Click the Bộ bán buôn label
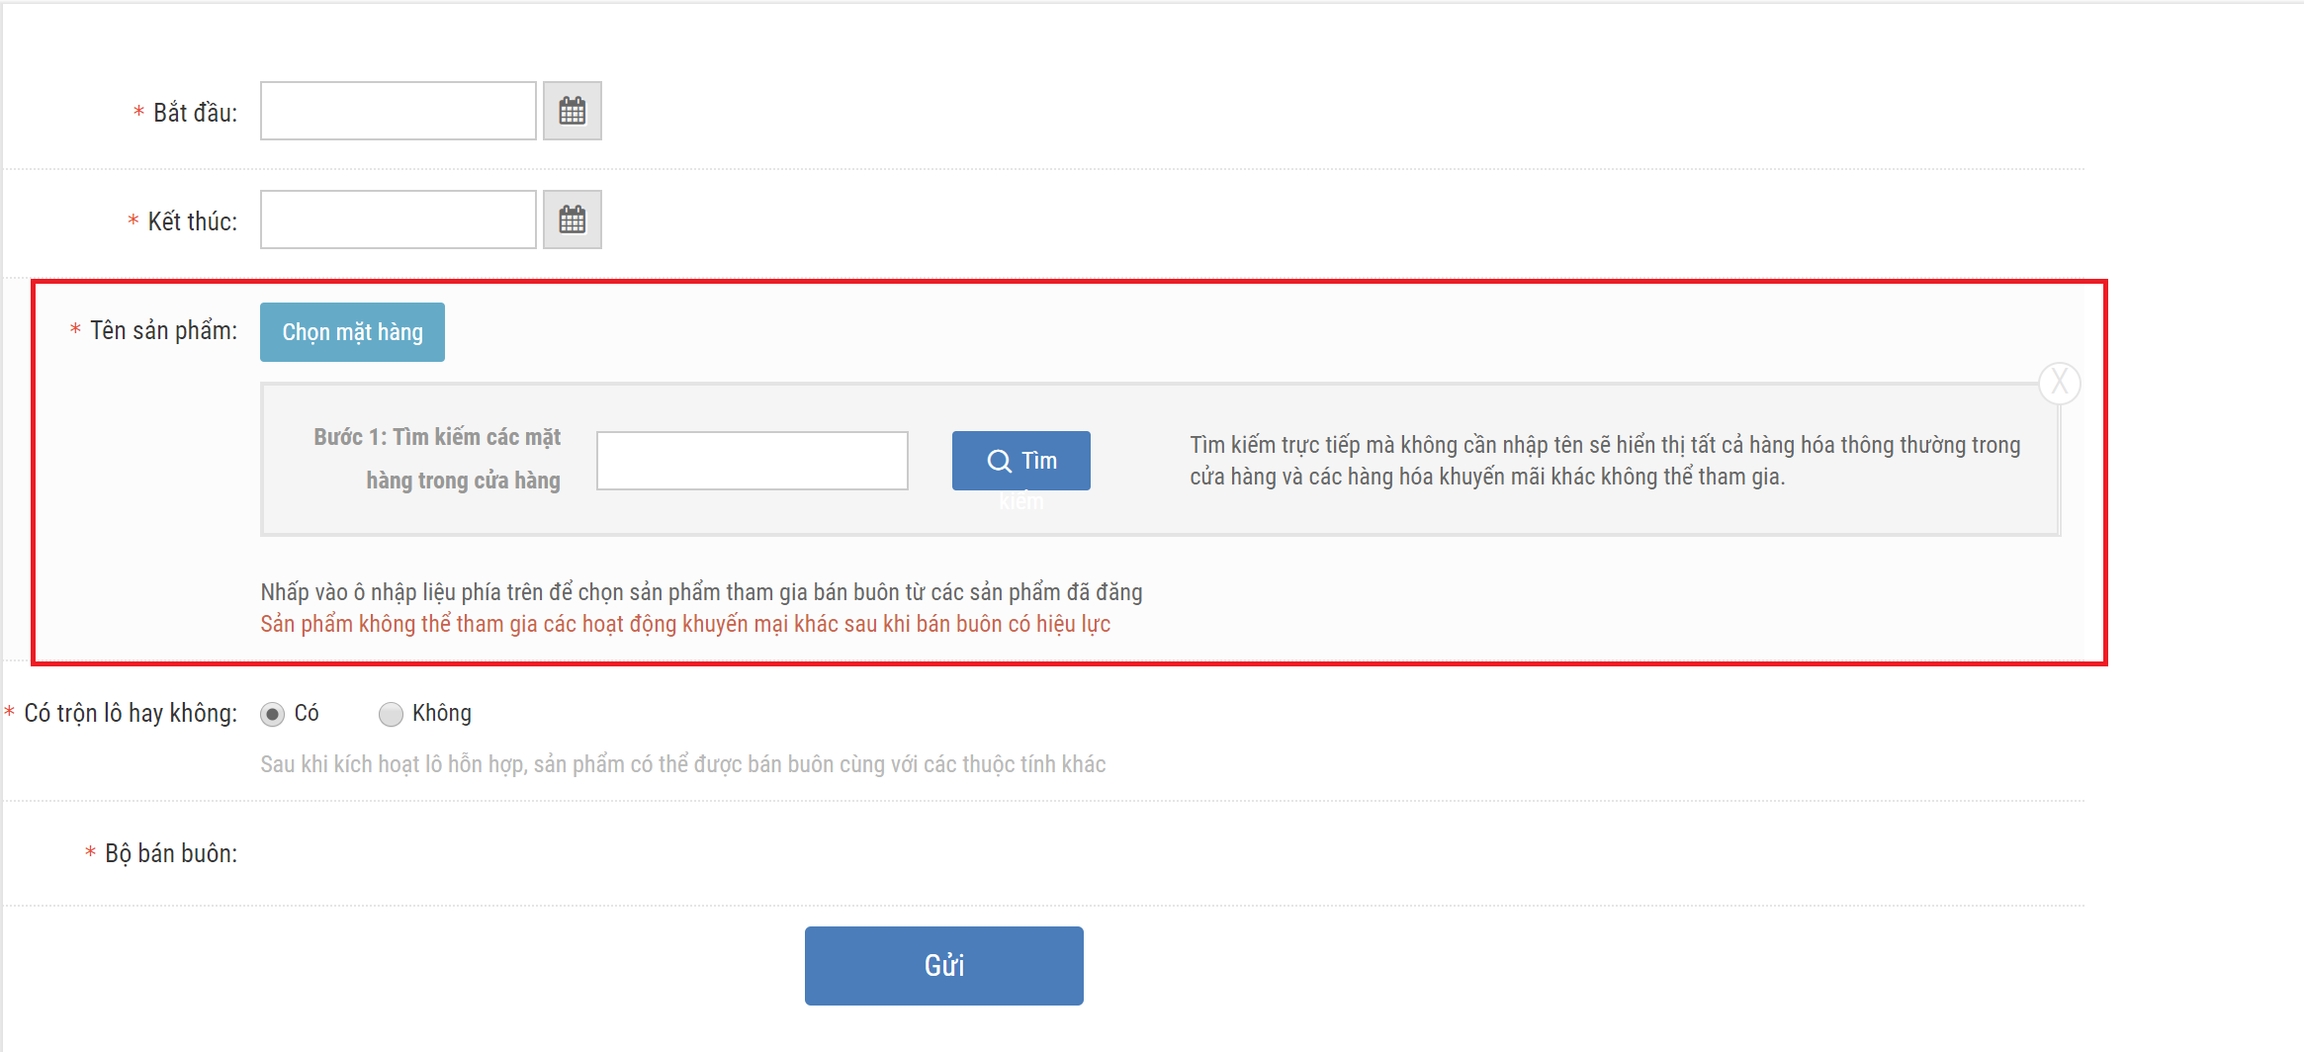The height and width of the screenshot is (1052, 2304). coord(170,853)
